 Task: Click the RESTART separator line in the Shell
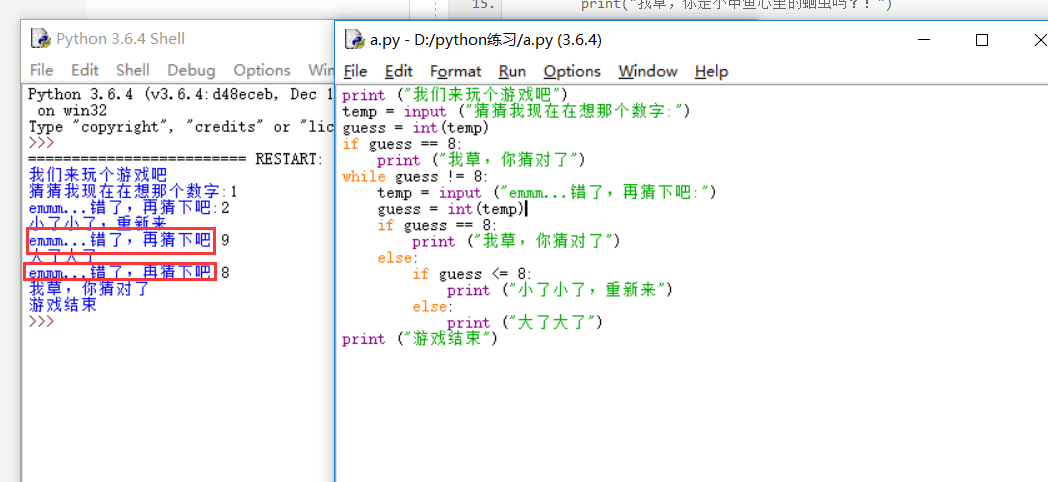[x=176, y=159]
